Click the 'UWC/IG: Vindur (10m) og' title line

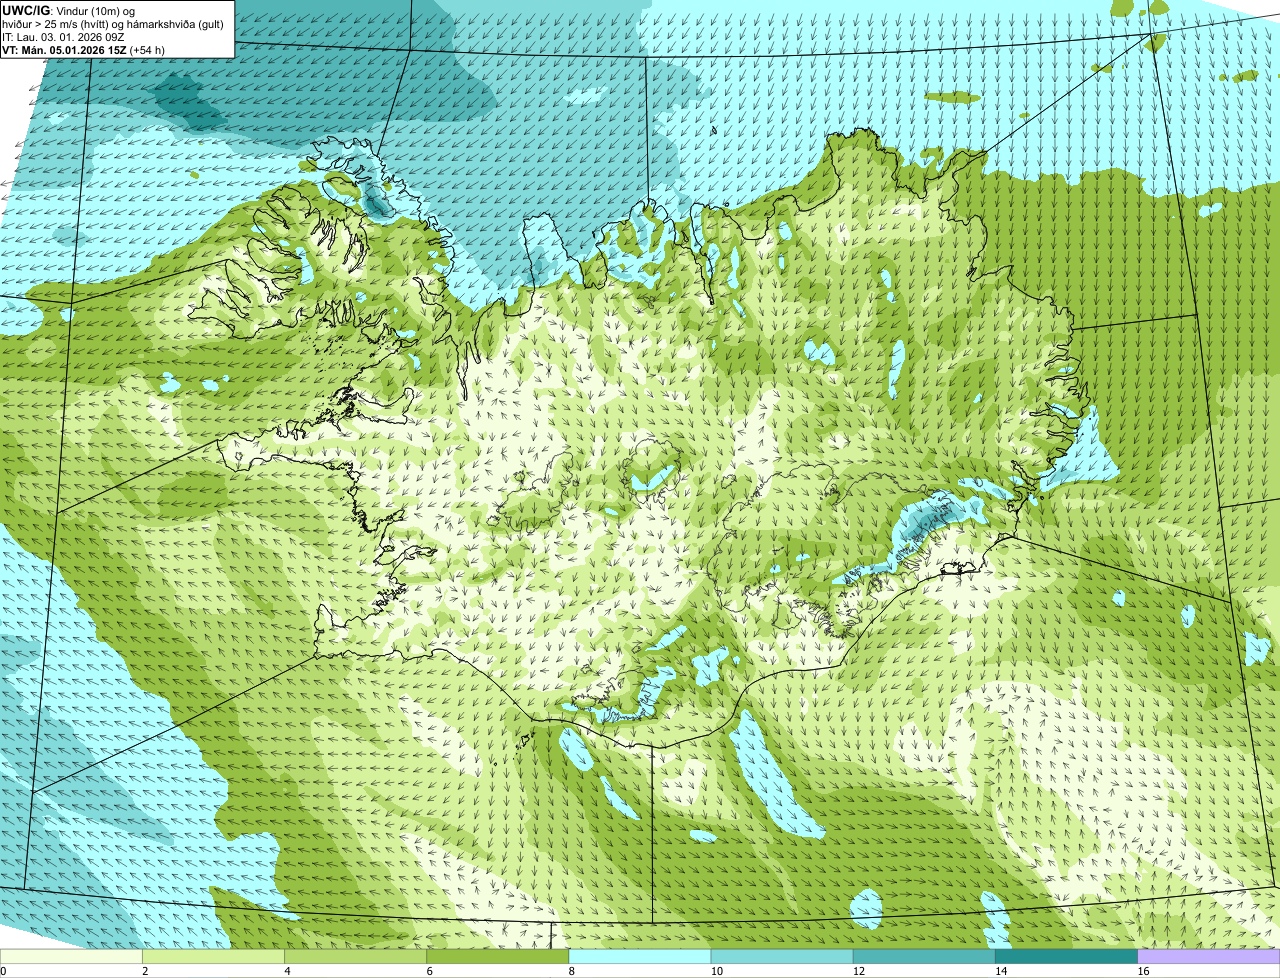click(x=68, y=10)
